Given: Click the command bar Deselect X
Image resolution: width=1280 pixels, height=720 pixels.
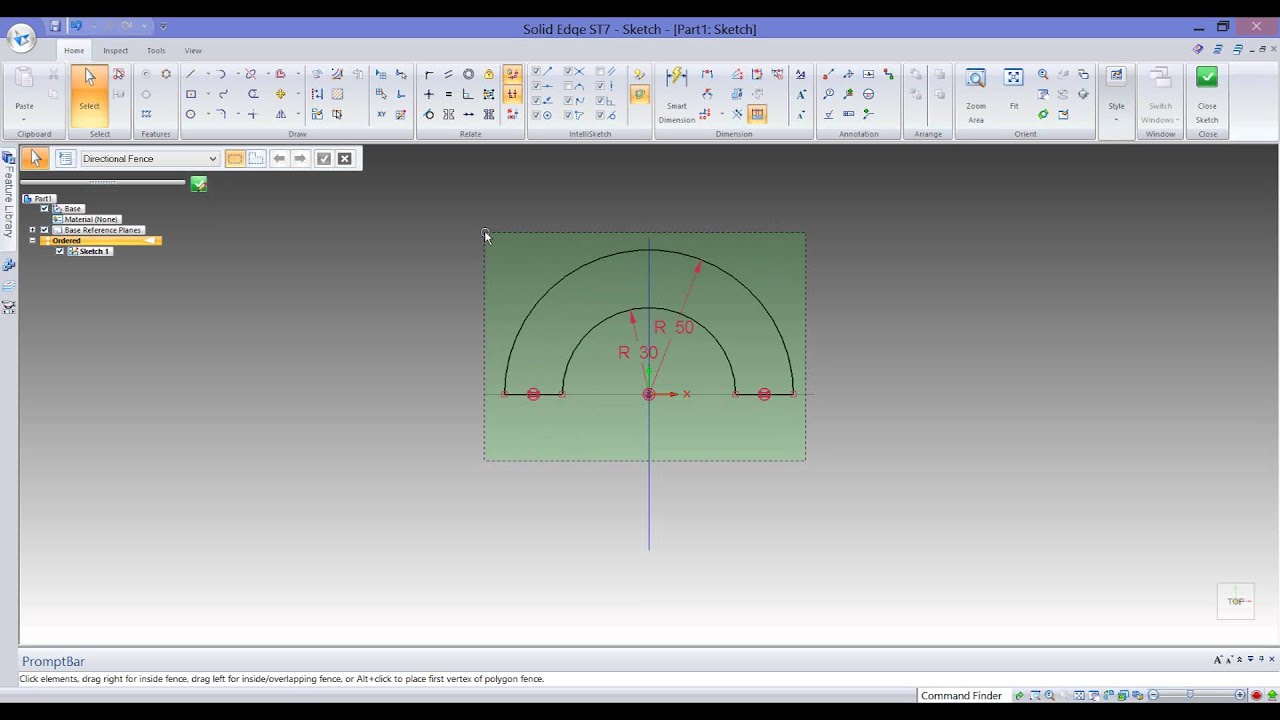Looking at the screenshot, I should click(x=345, y=158).
